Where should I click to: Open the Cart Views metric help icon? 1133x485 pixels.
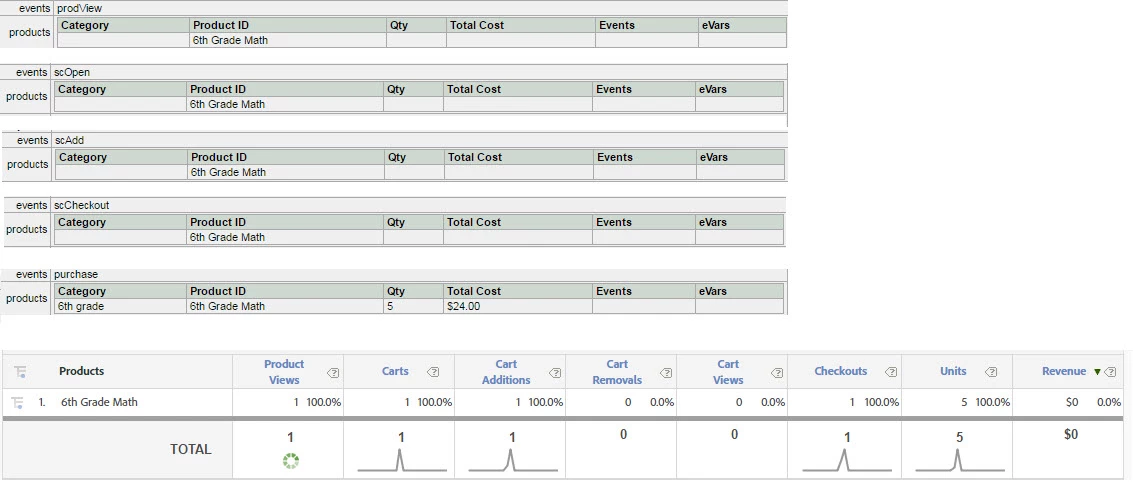(777, 372)
